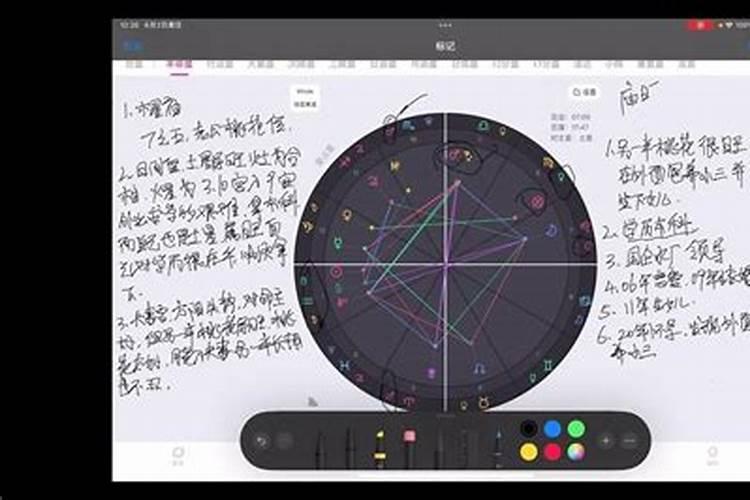This screenshot has height=500, width=750.
Task: Switch to the 日返盘 tab
Action: click(x=383, y=65)
